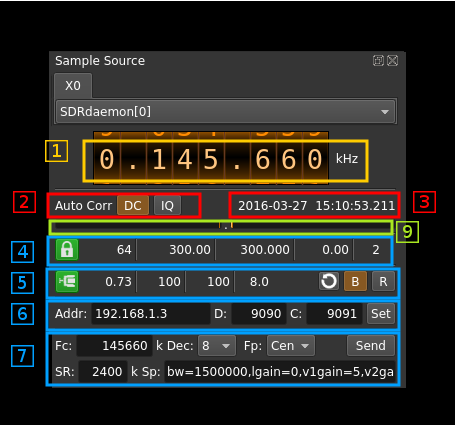This screenshot has width=455, height=425.
Task: Click the Fc frequency field showing 145660
Action: [x=114, y=346]
